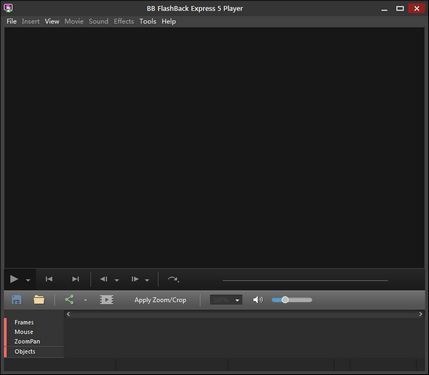The height and width of the screenshot is (375, 429).
Task: Close the FlashBack Player window
Action: click(417, 9)
